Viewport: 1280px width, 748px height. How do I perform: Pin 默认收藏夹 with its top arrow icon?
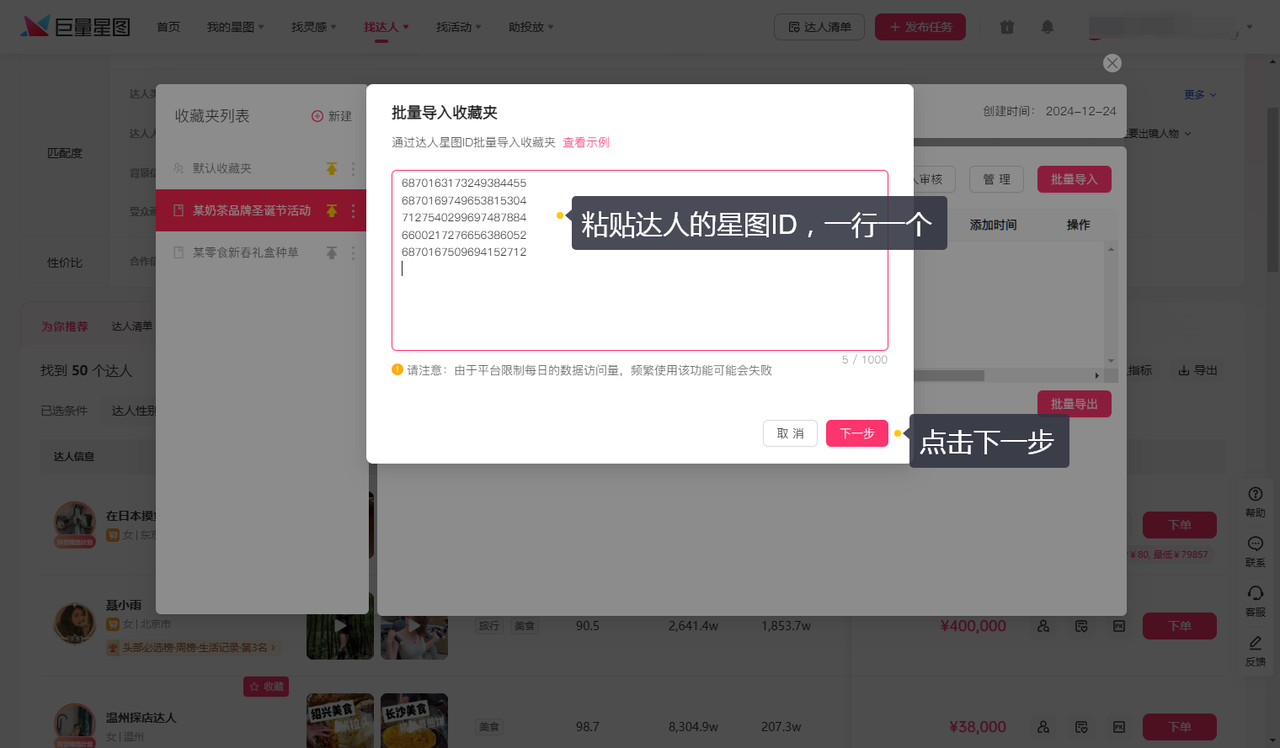[x=332, y=169]
